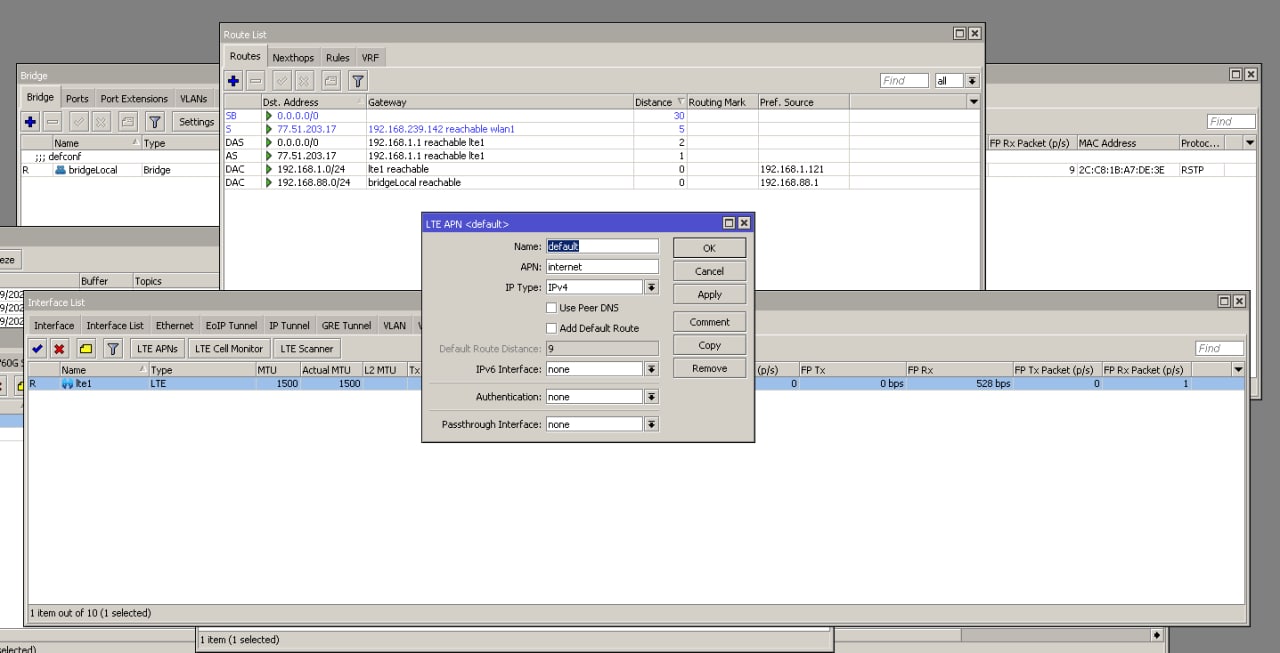This screenshot has width=1280, height=653.
Task: Add new bridge with plus icon in Bridge window
Action: point(30,122)
